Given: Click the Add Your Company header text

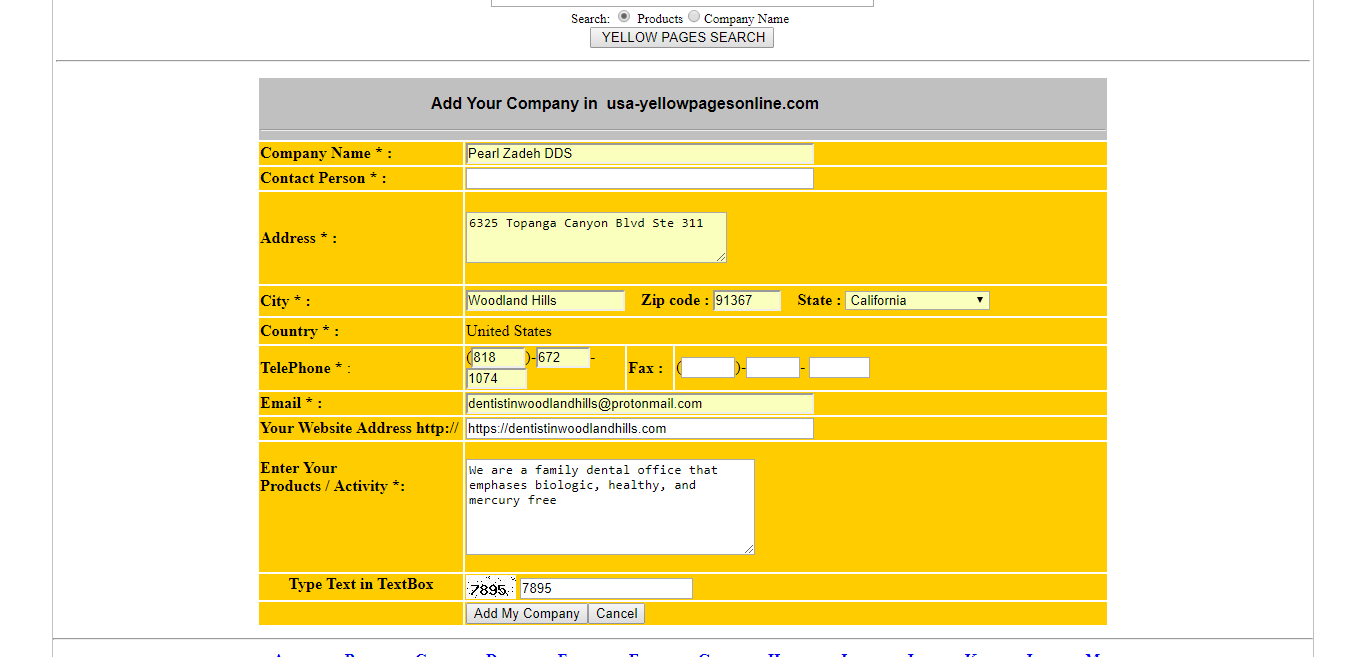Looking at the screenshot, I should pyautogui.click(x=625, y=104).
